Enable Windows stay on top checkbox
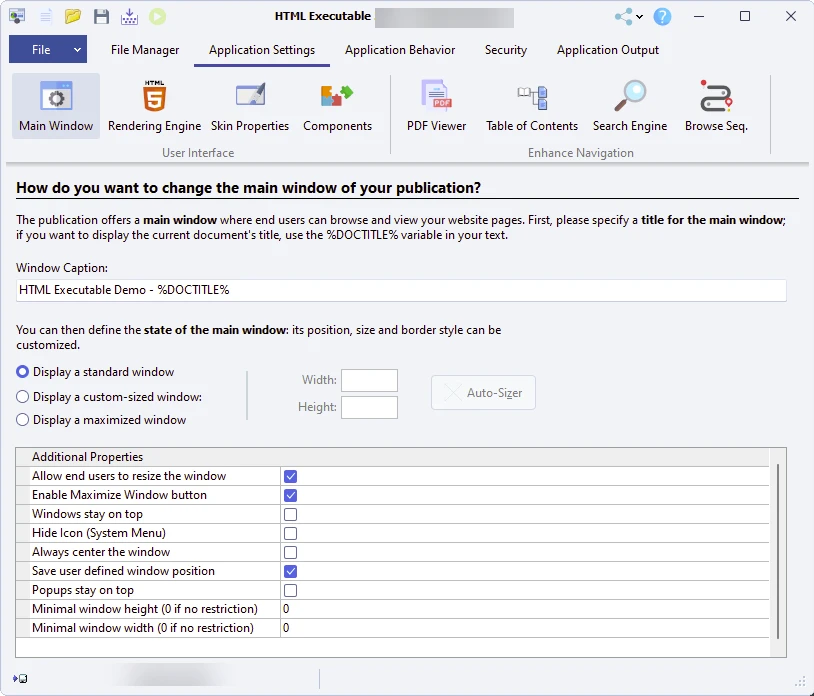Viewport: 814px width, 696px height. click(291, 514)
